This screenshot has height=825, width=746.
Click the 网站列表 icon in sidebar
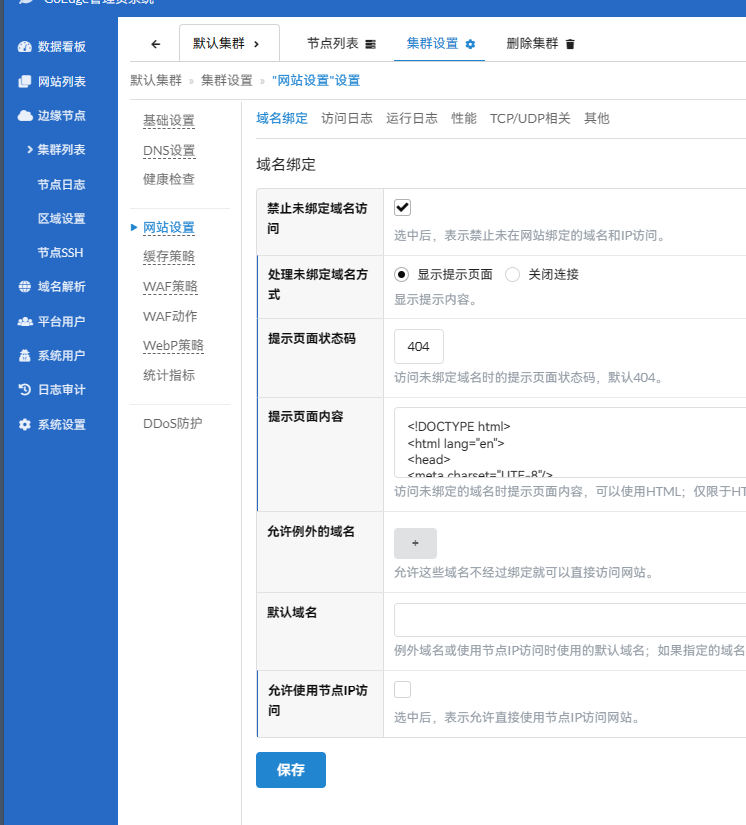click(25, 81)
